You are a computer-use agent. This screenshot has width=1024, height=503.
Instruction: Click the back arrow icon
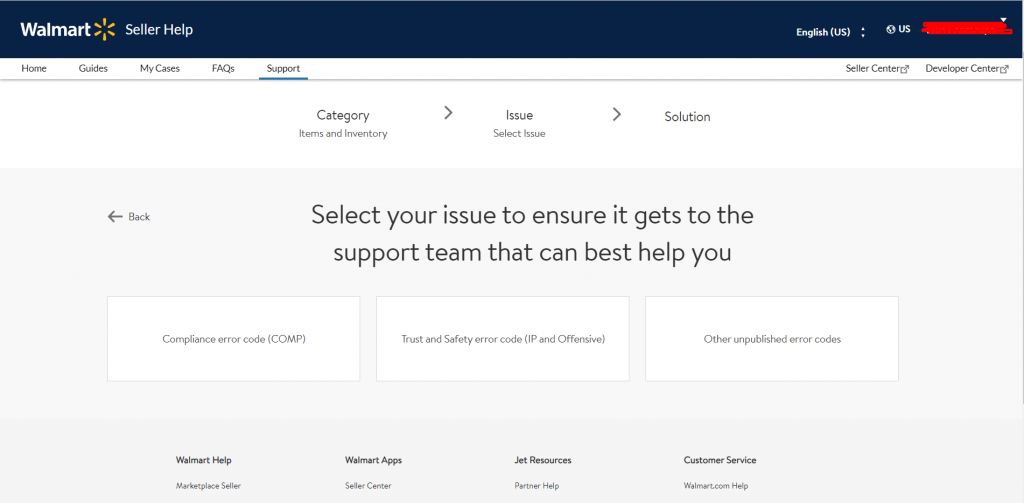click(116, 217)
